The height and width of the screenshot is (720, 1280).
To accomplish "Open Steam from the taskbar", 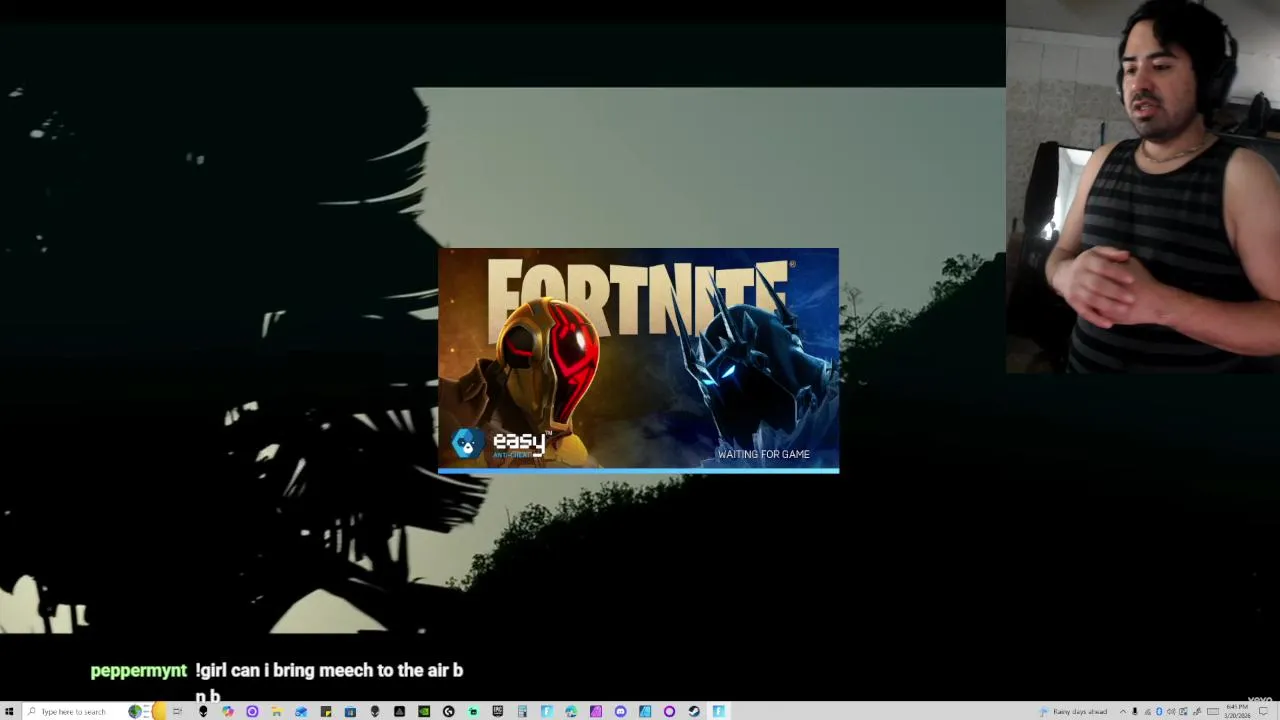I will (694, 711).
